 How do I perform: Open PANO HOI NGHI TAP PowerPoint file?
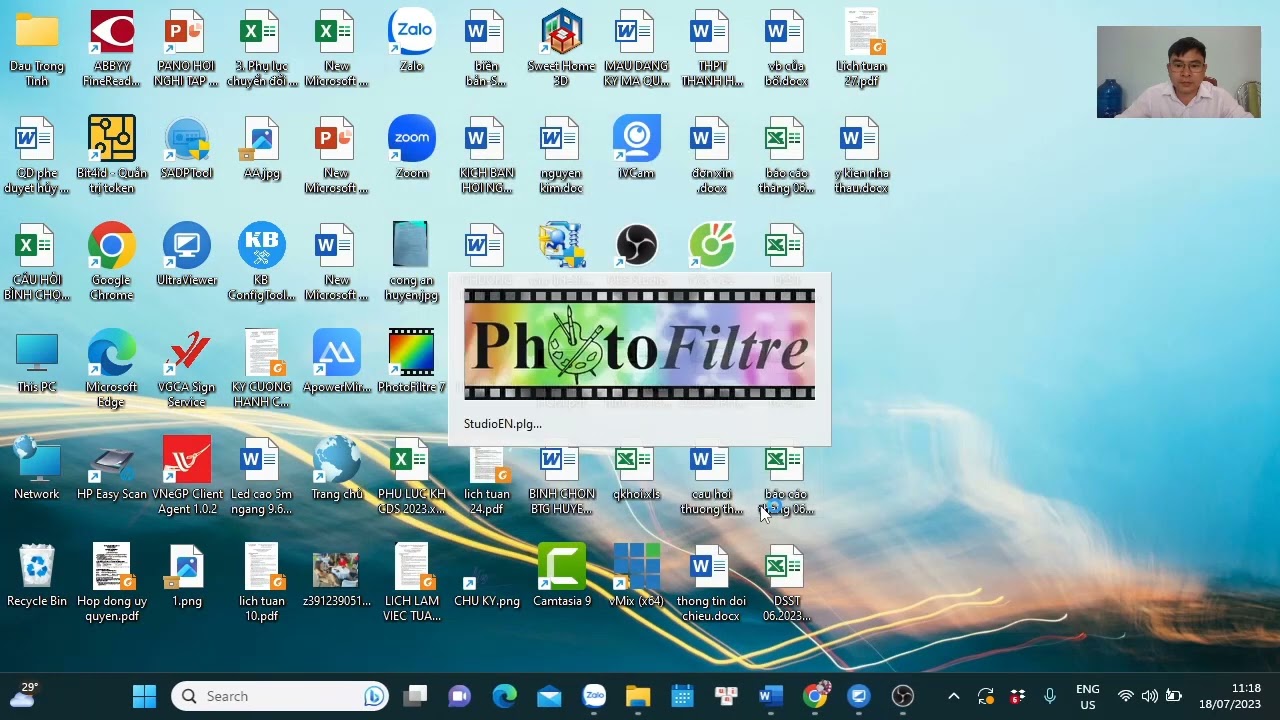(186, 48)
